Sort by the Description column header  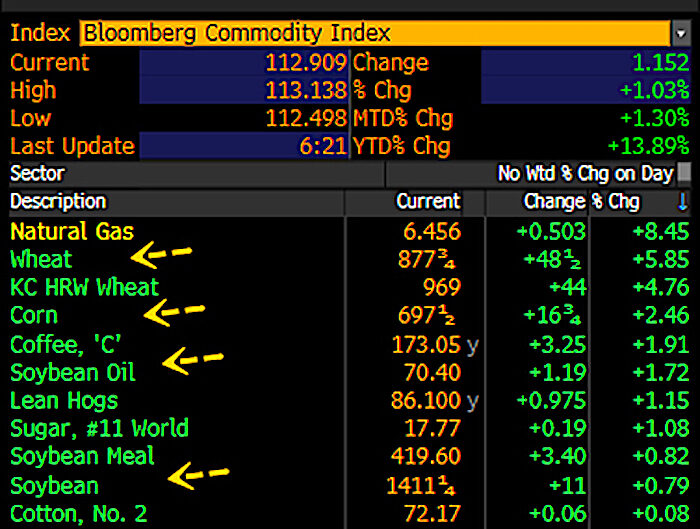[58, 201]
